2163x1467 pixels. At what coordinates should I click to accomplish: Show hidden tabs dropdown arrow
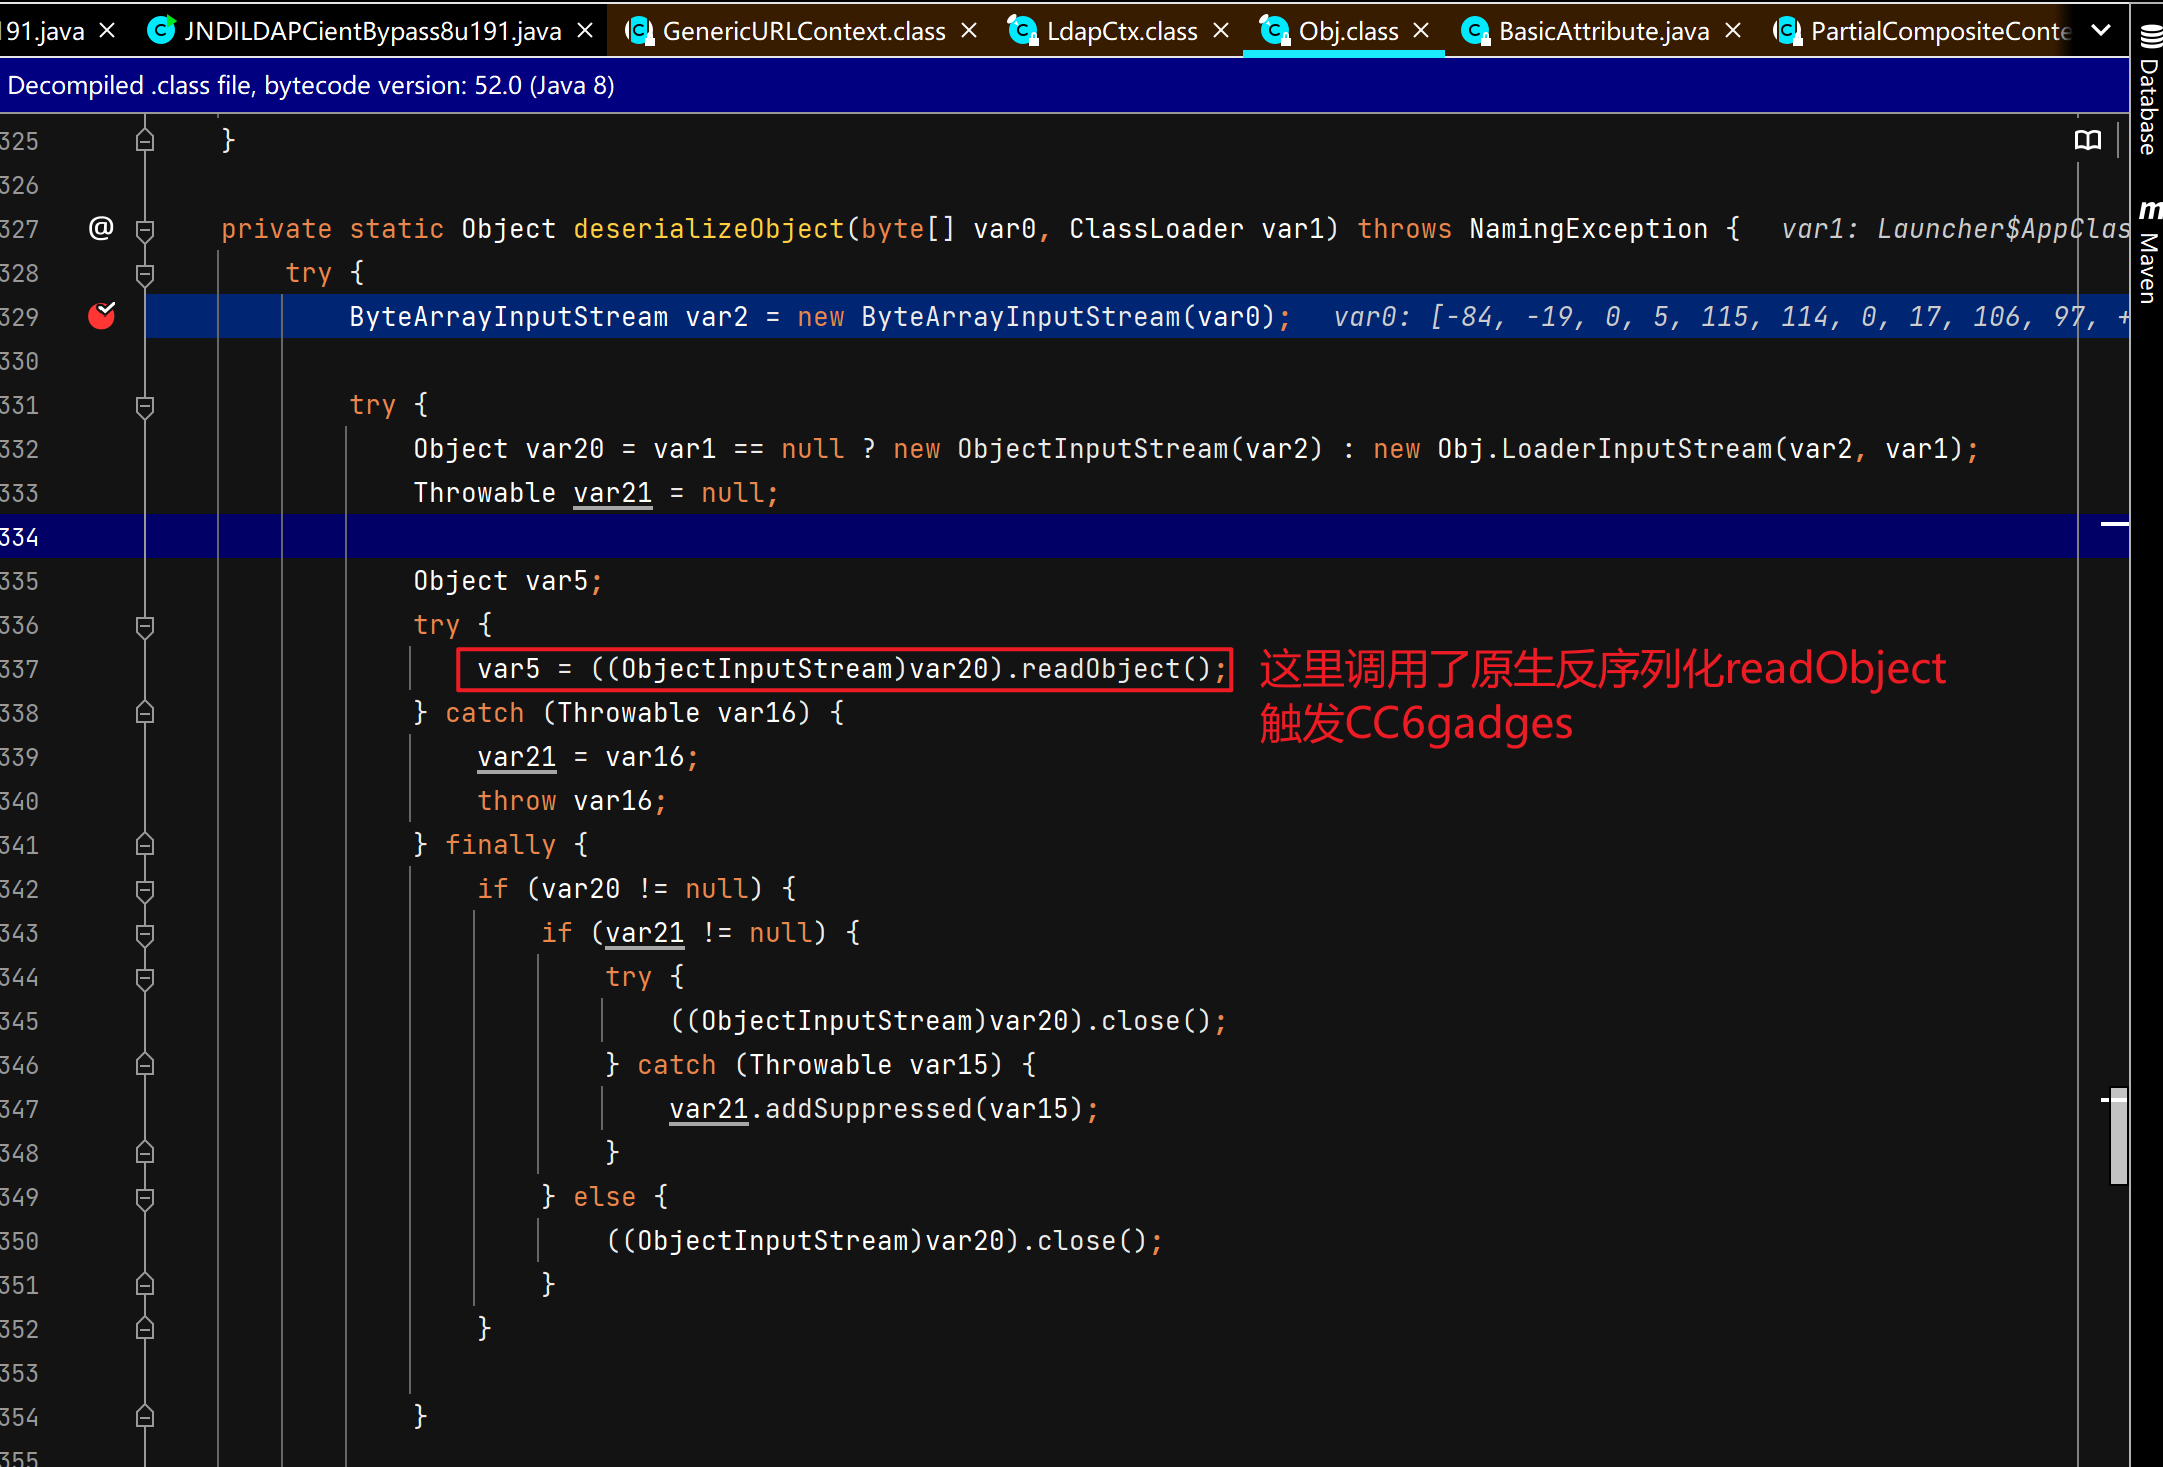tap(2102, 31)
